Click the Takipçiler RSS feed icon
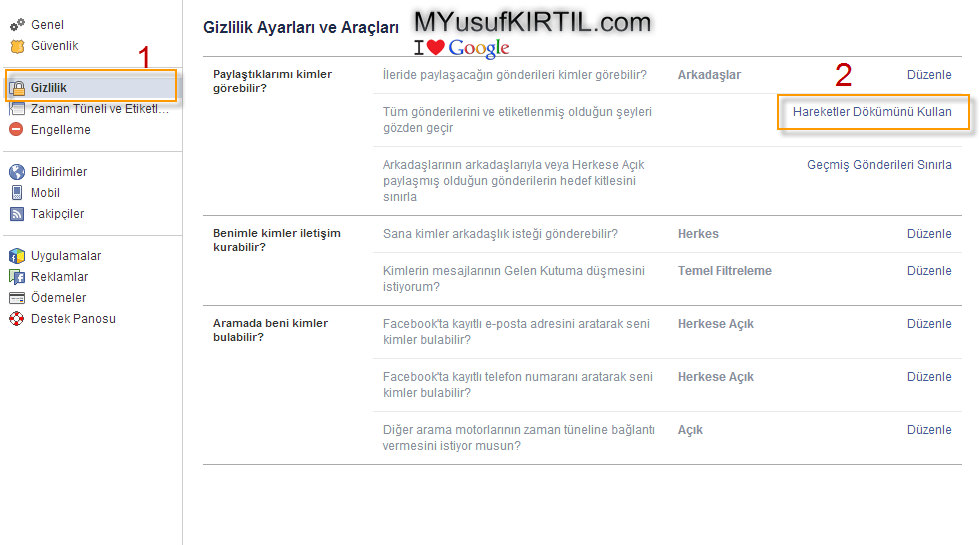Image resolution: width=979 pixels, height=545 pixels. (17, 214)
